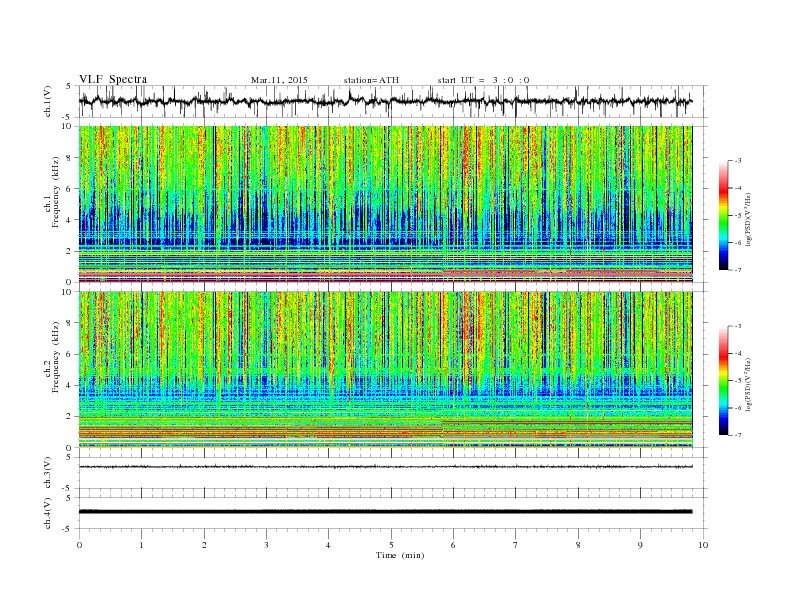
Task: Select the "start UT = 3 :0 :0" text
Action: click(483, 80)
